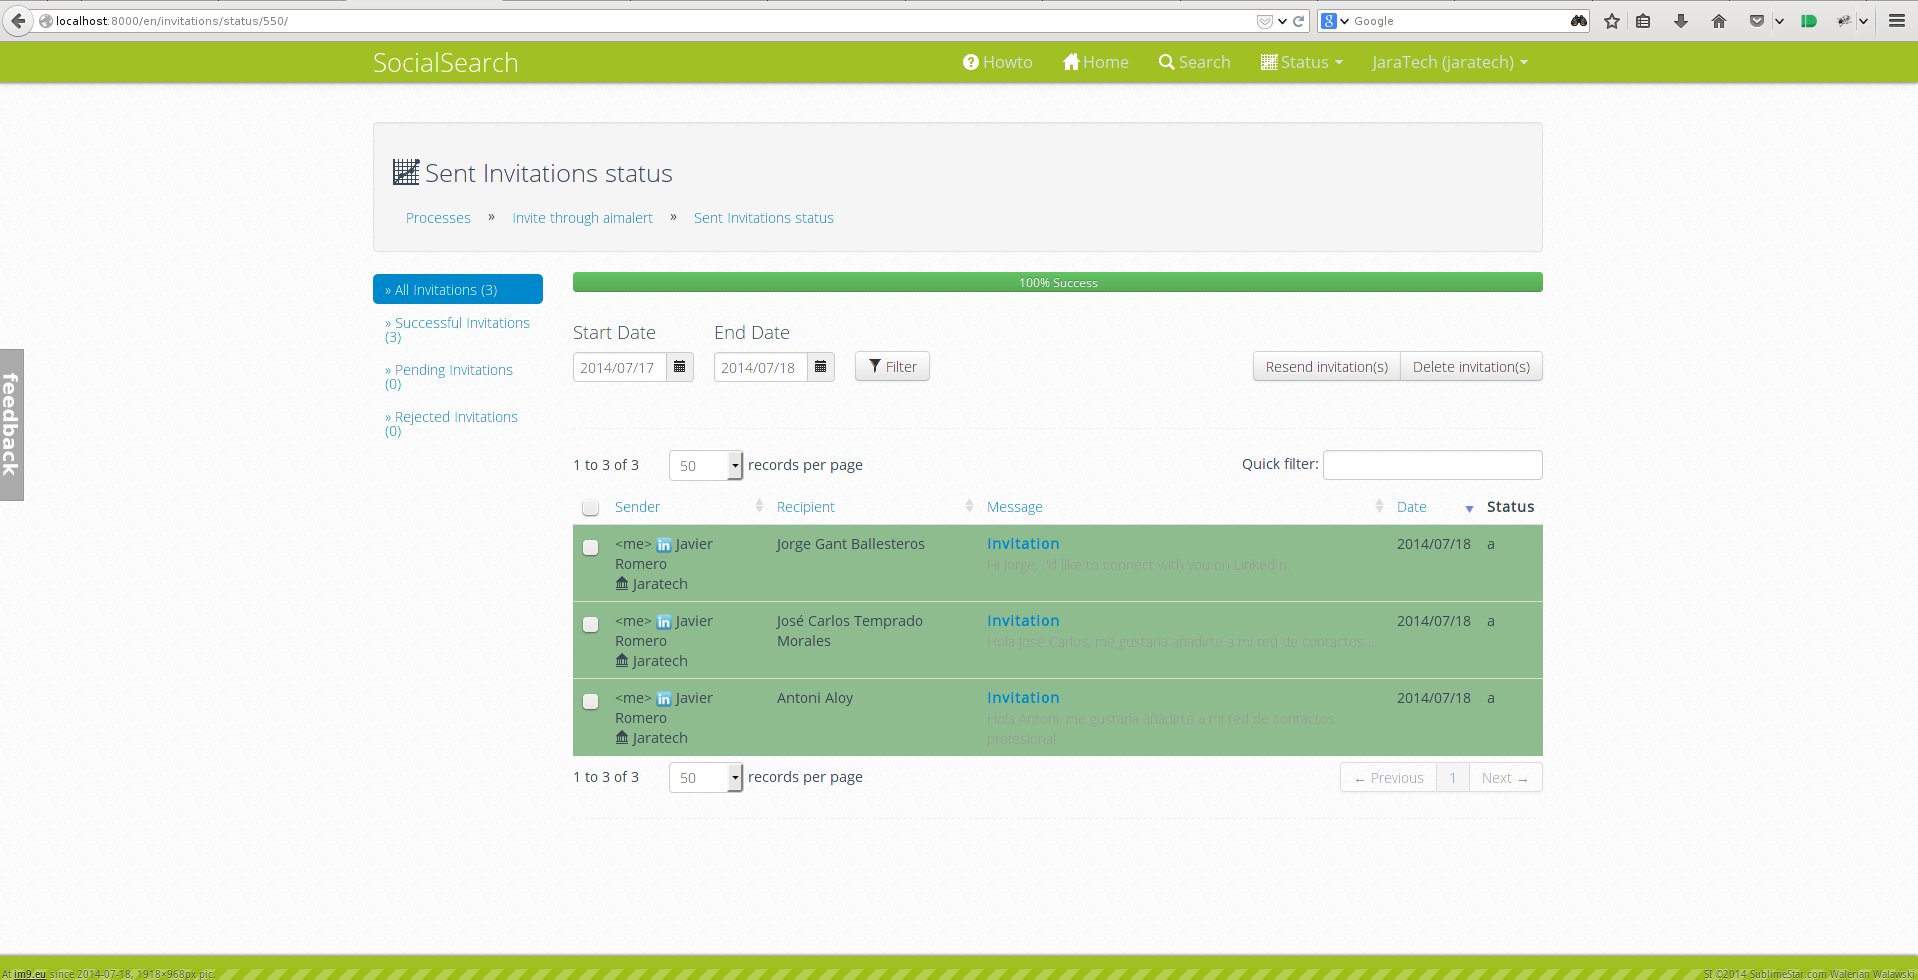1918x980 pixels.
Task: Click the Delete invitation(s) button
Action: (x=1471, y=367)
